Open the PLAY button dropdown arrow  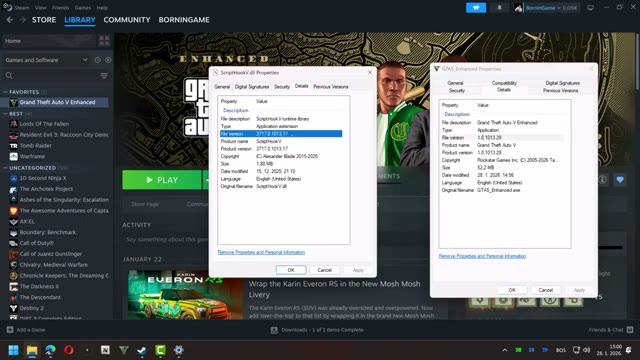click(x=207, y=180)
